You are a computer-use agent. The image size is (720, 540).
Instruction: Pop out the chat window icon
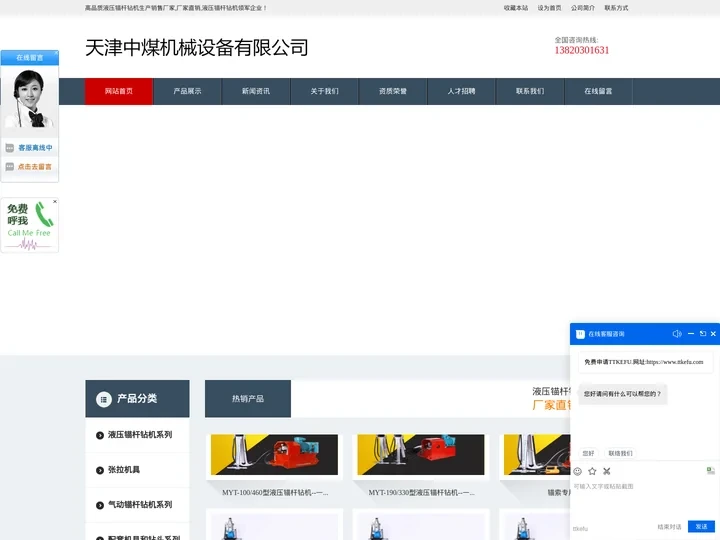click(x=703, y=334)
